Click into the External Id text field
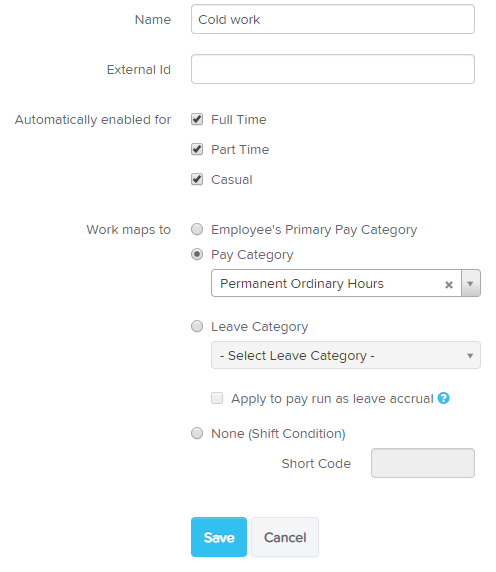This screenshot has width=496, height=572. [x=333, y=69]
